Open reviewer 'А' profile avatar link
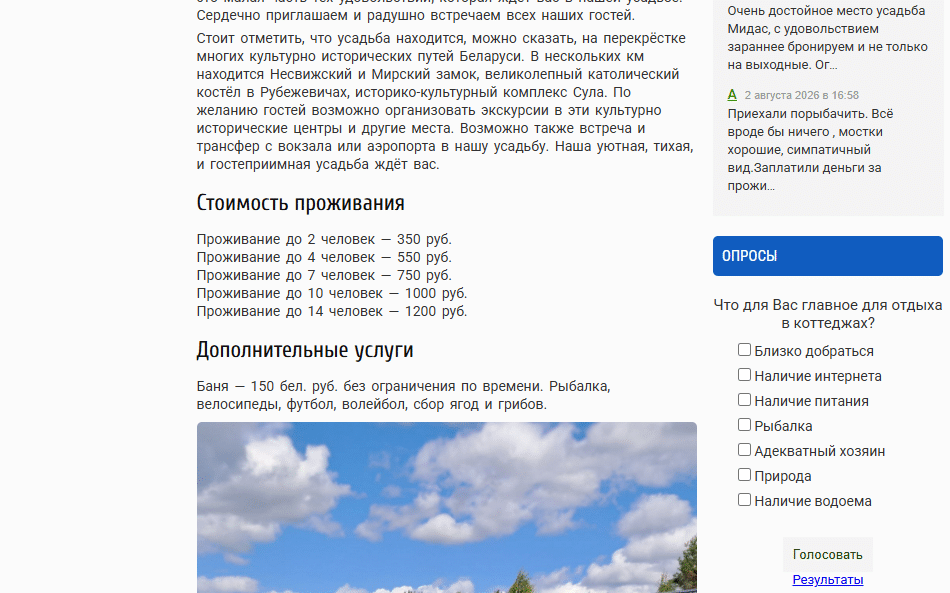 [x=732, y=94]
